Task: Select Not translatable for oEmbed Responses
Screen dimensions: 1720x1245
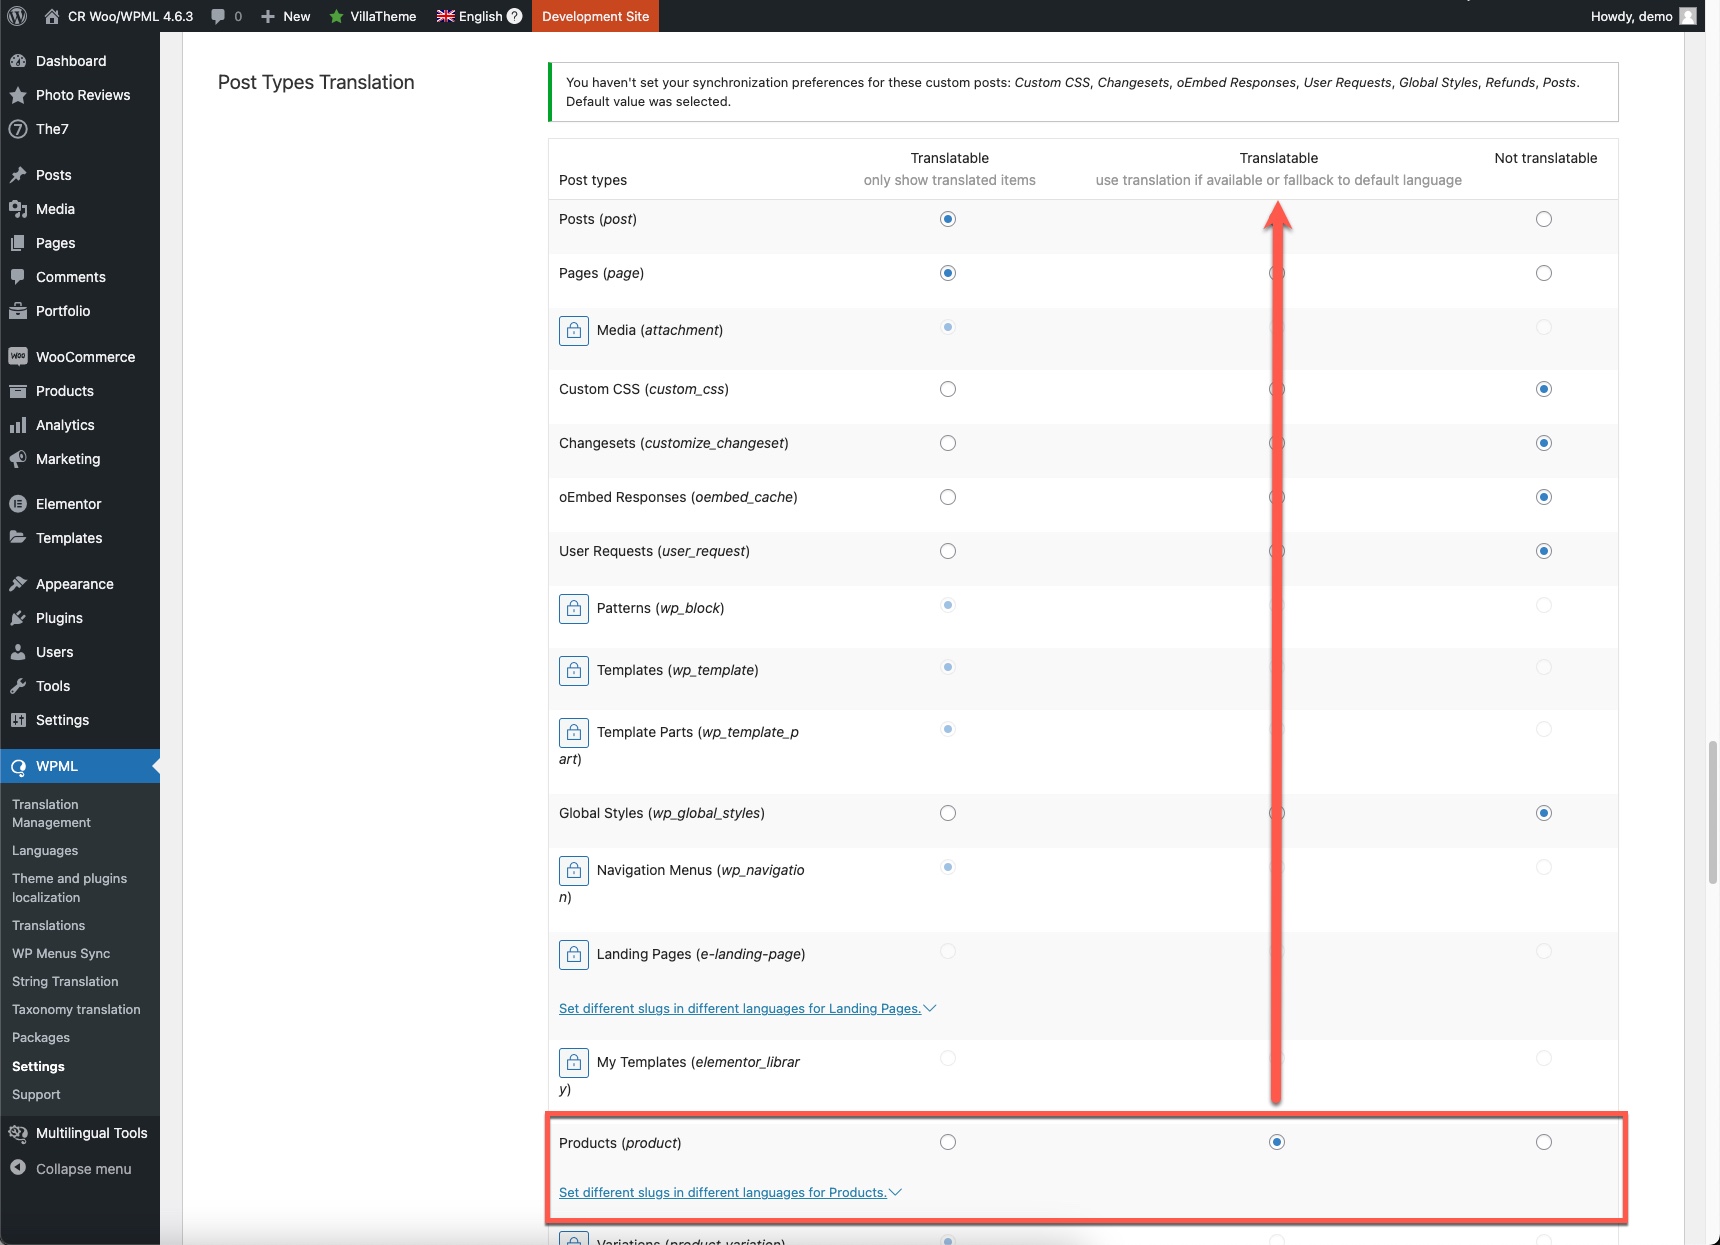Action: click(x=1544, y=497)
